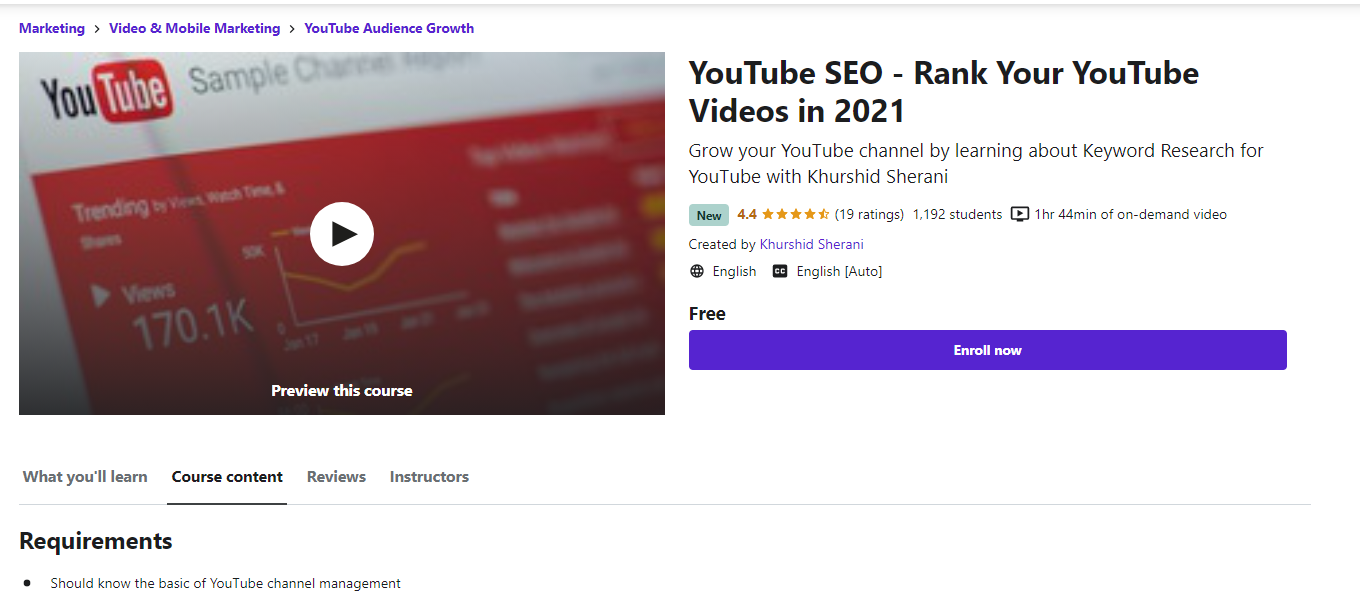The width and height of the screenshot is (1360, 614).
Task: Click the closed captions CC icon
Action: [x=780, y=271]
